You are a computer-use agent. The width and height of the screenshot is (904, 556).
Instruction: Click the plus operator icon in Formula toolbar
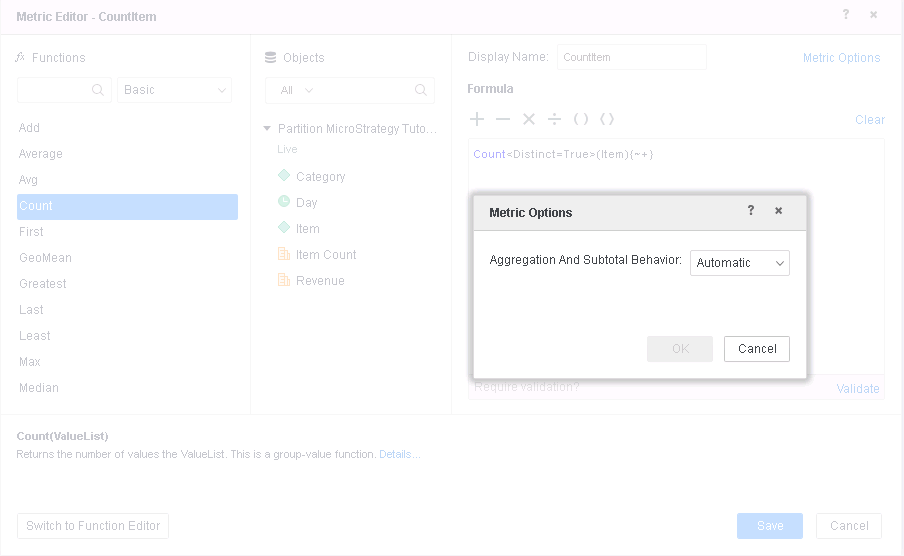(477, 119)
